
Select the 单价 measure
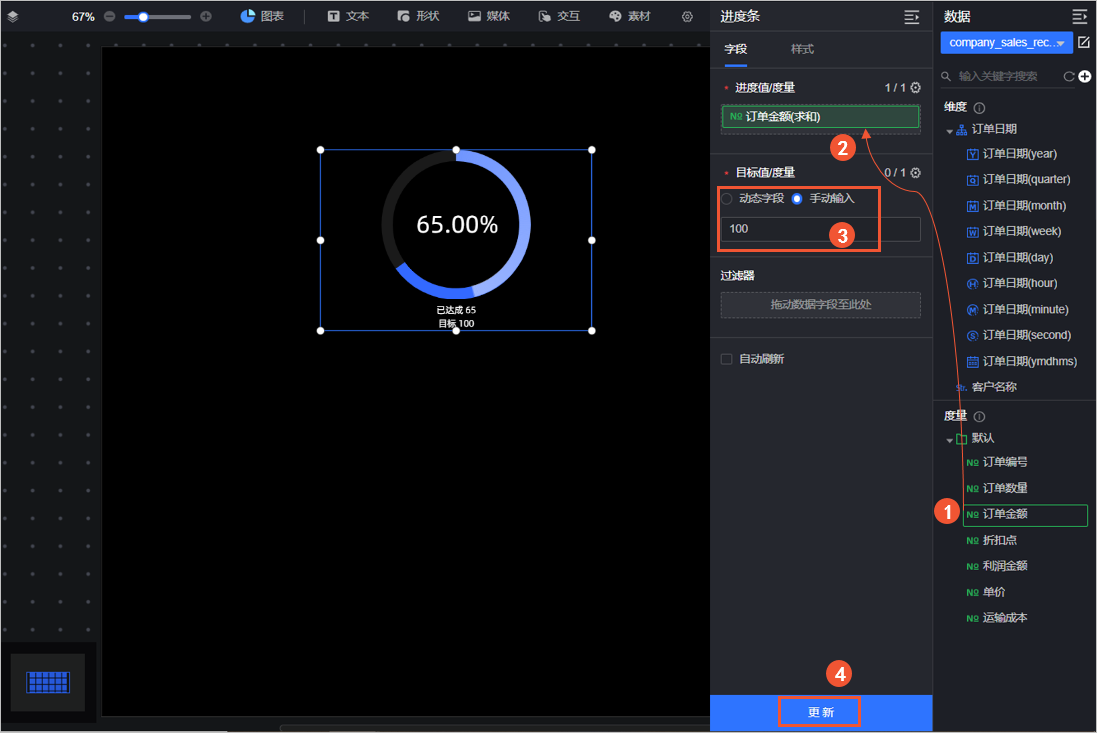point(986,592)
